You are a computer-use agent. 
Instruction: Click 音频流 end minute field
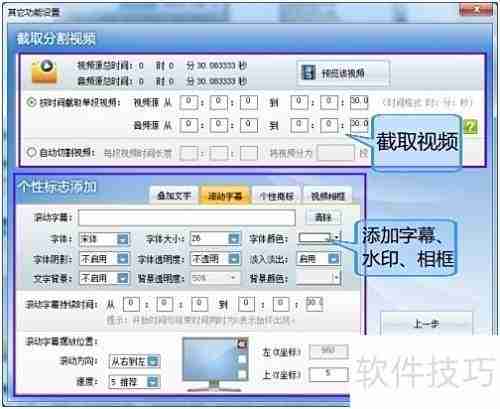[329, 126]
